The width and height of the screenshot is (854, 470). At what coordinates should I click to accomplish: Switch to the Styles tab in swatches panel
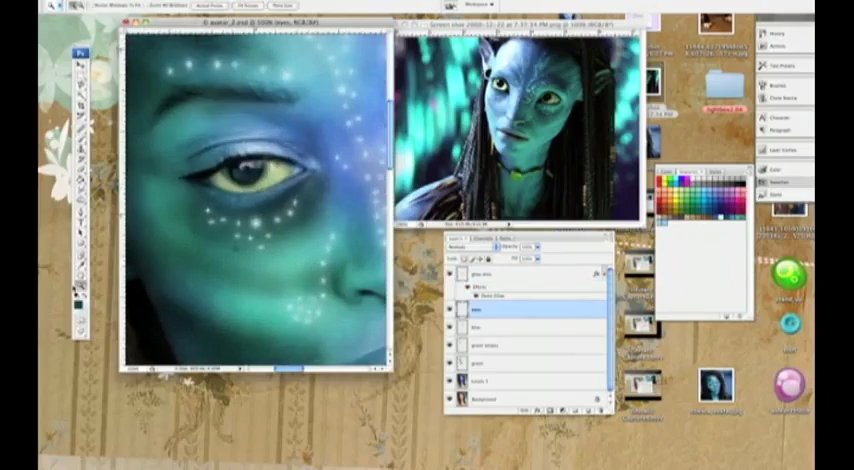click(715, 172)
